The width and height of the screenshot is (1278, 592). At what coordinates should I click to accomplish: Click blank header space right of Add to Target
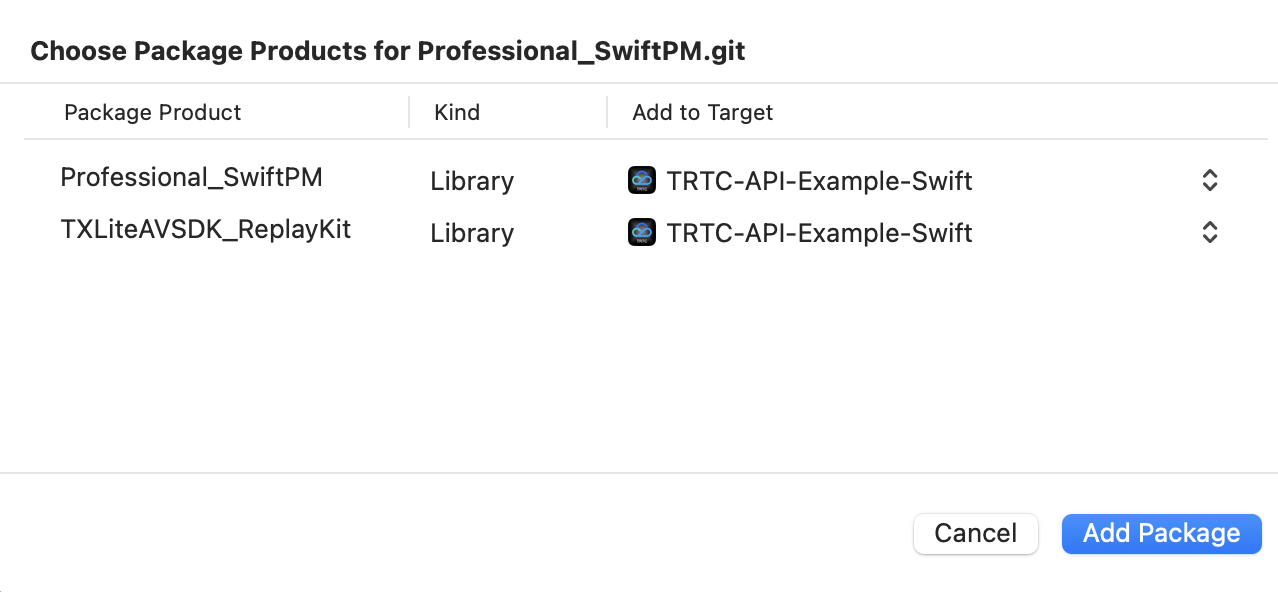coord(1000,112)
